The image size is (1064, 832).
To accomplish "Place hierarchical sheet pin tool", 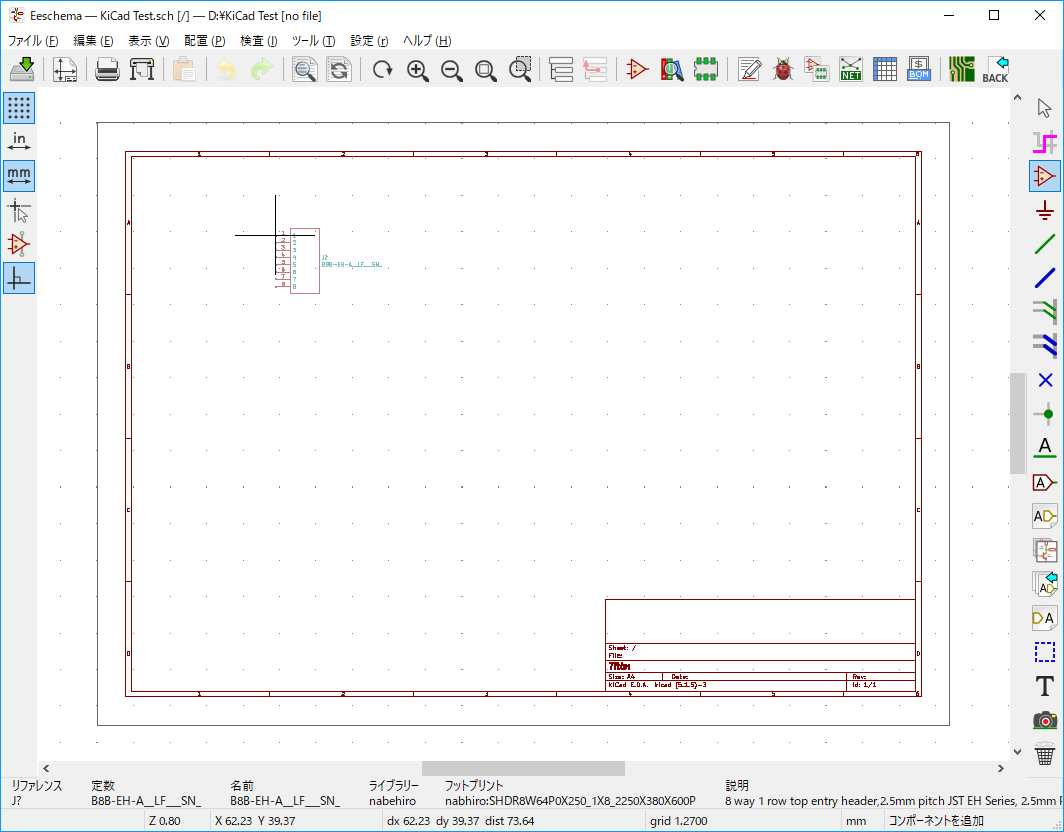I will click(x=1045, y=618).
